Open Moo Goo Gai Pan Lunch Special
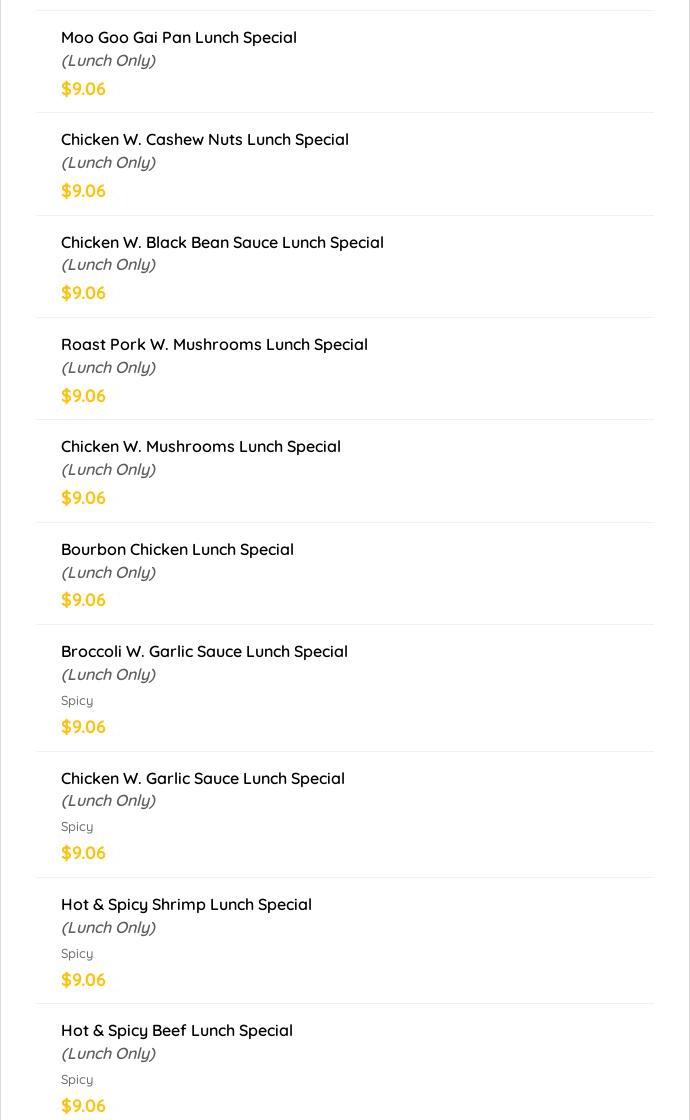Image resolution: width=690 pixels, height=1120 pixels. (x=345, y=61)
